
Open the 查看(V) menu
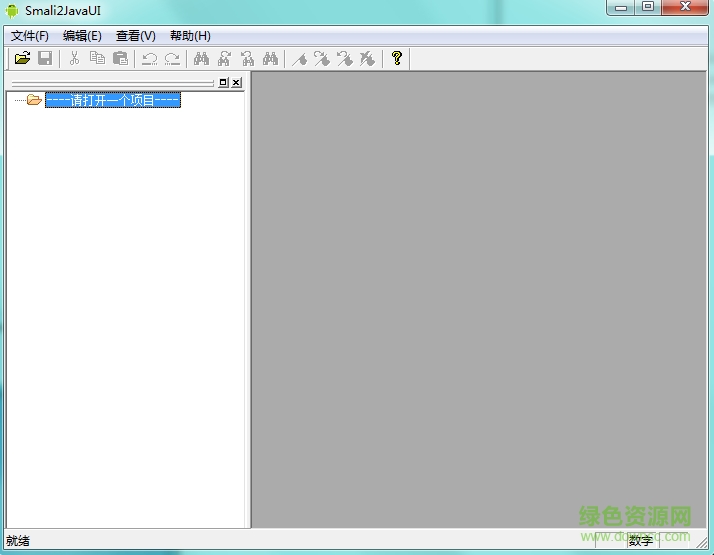(x=136, y=36)
